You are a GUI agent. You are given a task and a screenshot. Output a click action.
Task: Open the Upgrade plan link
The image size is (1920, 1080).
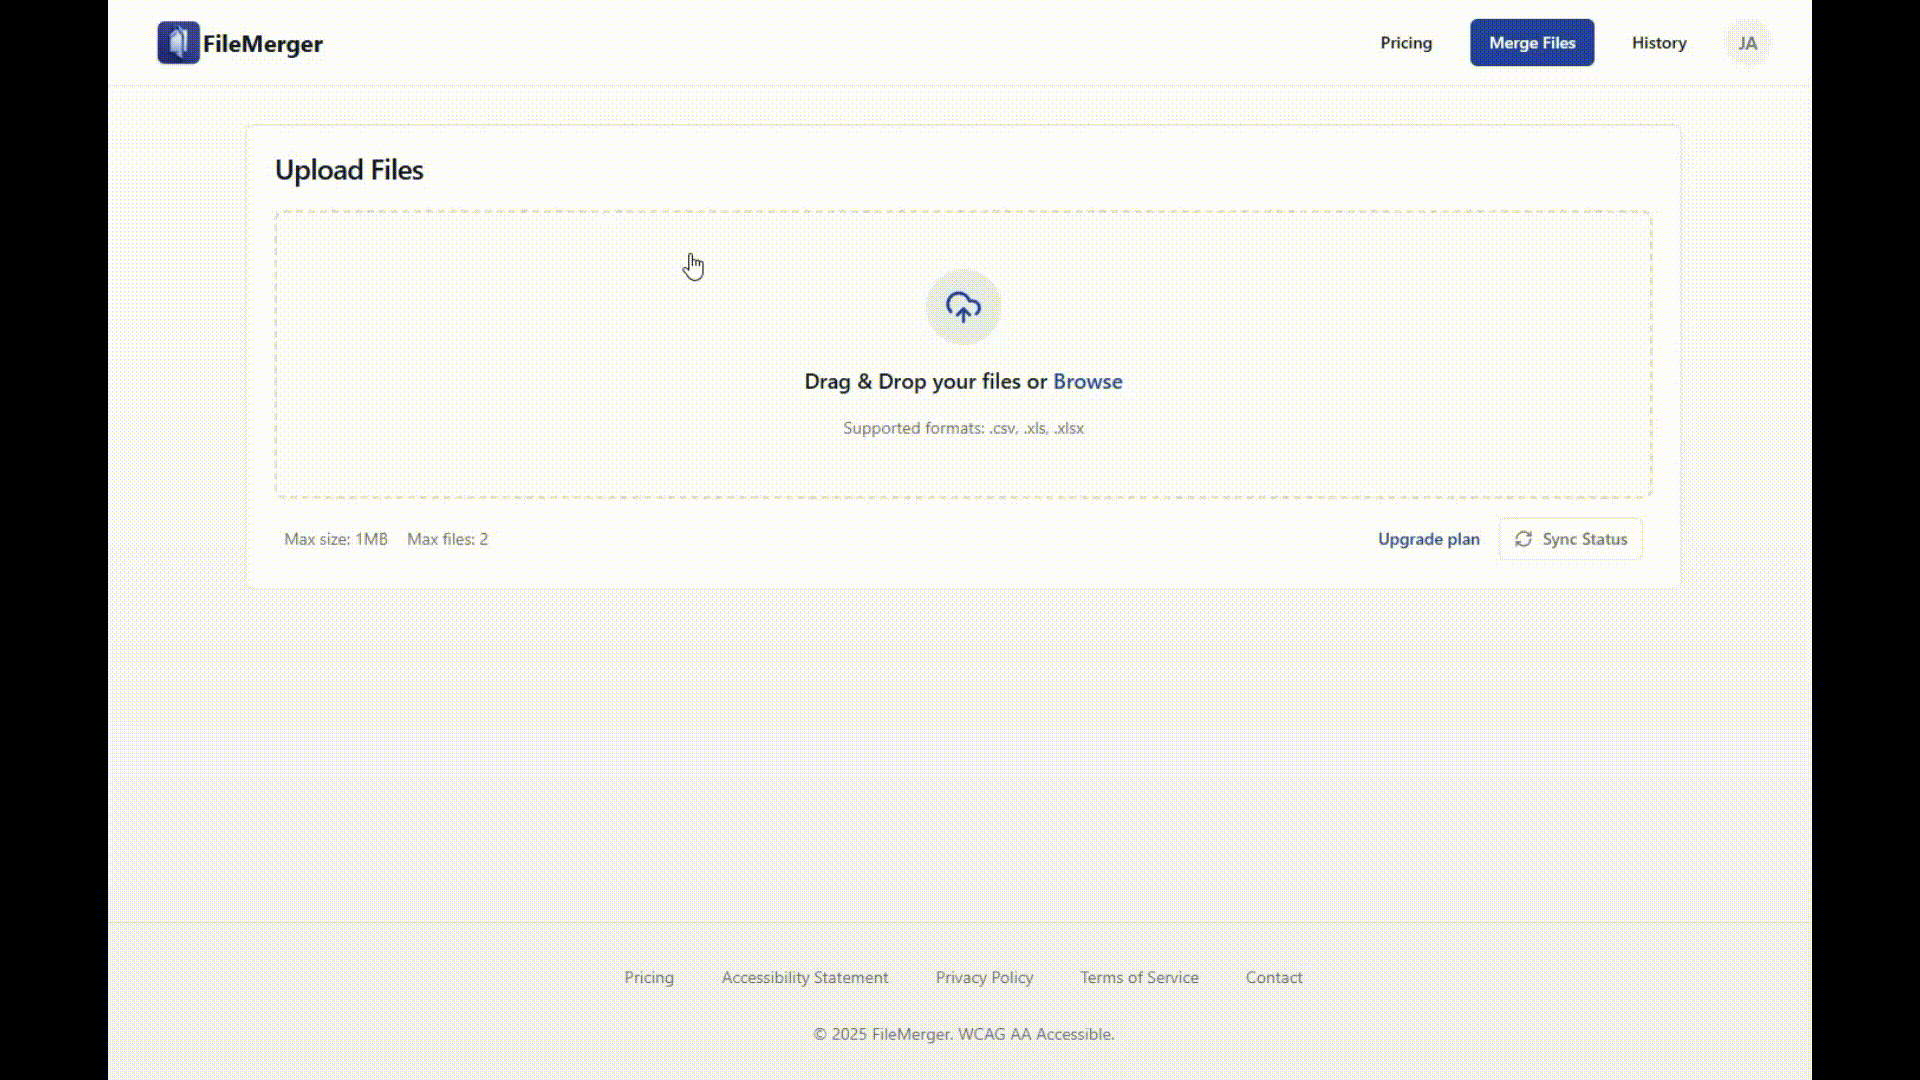tap(1428, 539)
